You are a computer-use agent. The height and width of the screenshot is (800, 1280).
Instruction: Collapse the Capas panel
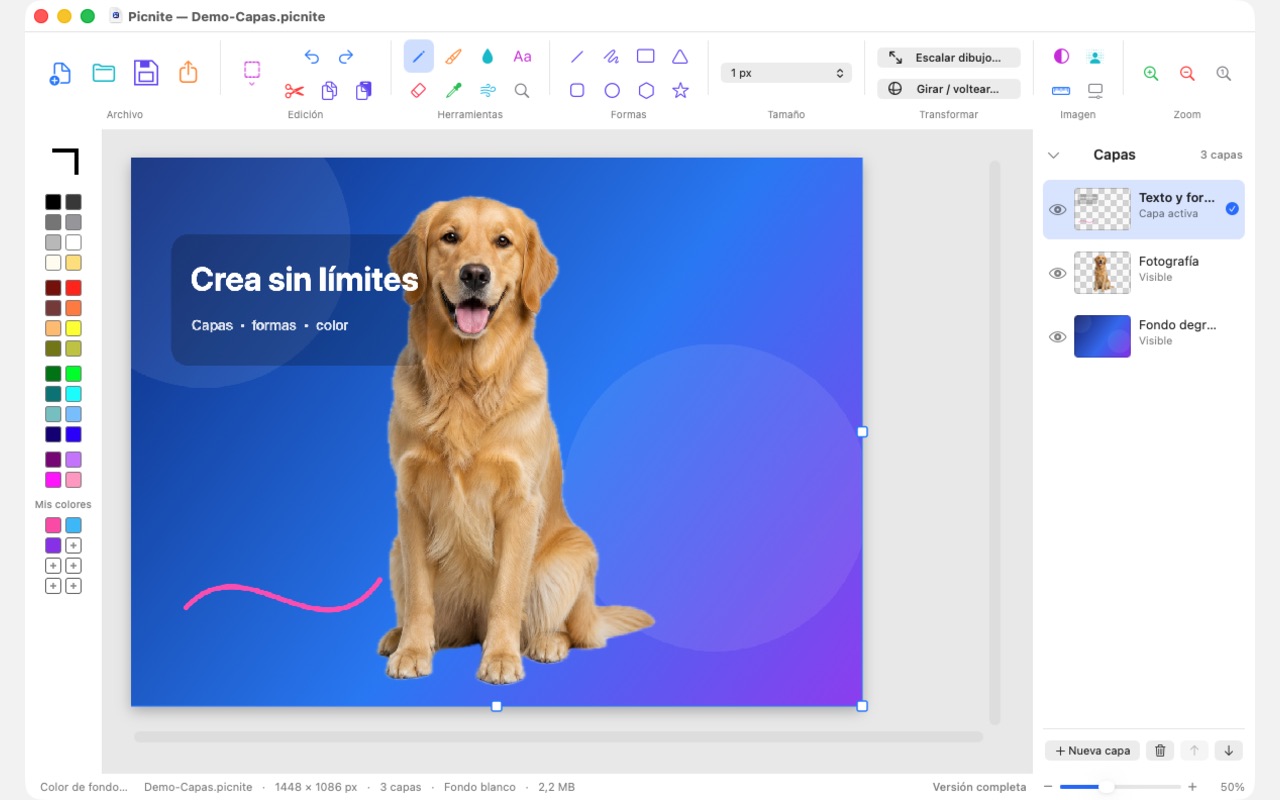1053,155
